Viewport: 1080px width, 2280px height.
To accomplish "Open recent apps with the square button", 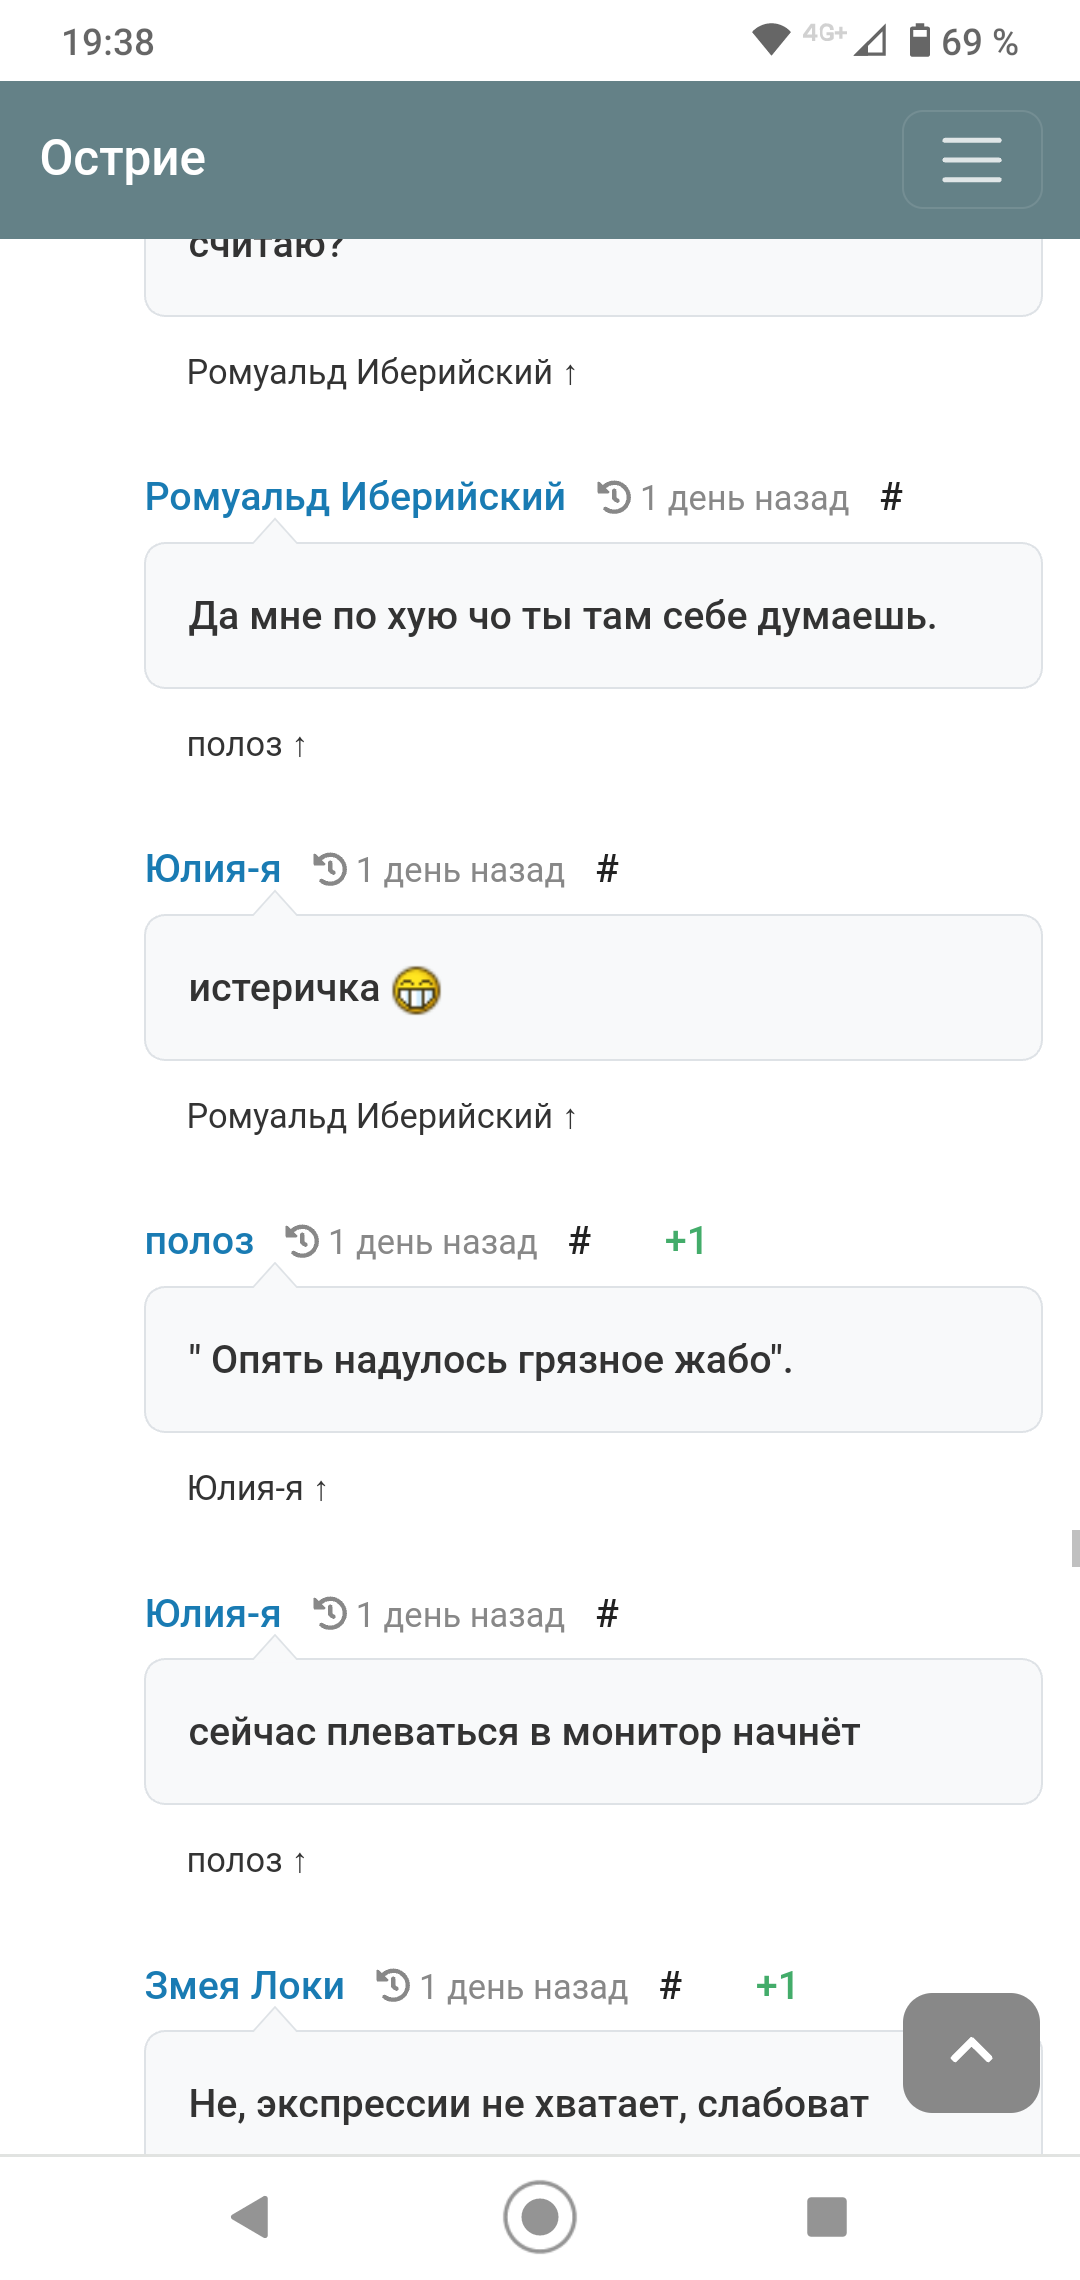I will [x=827, y=2217].
